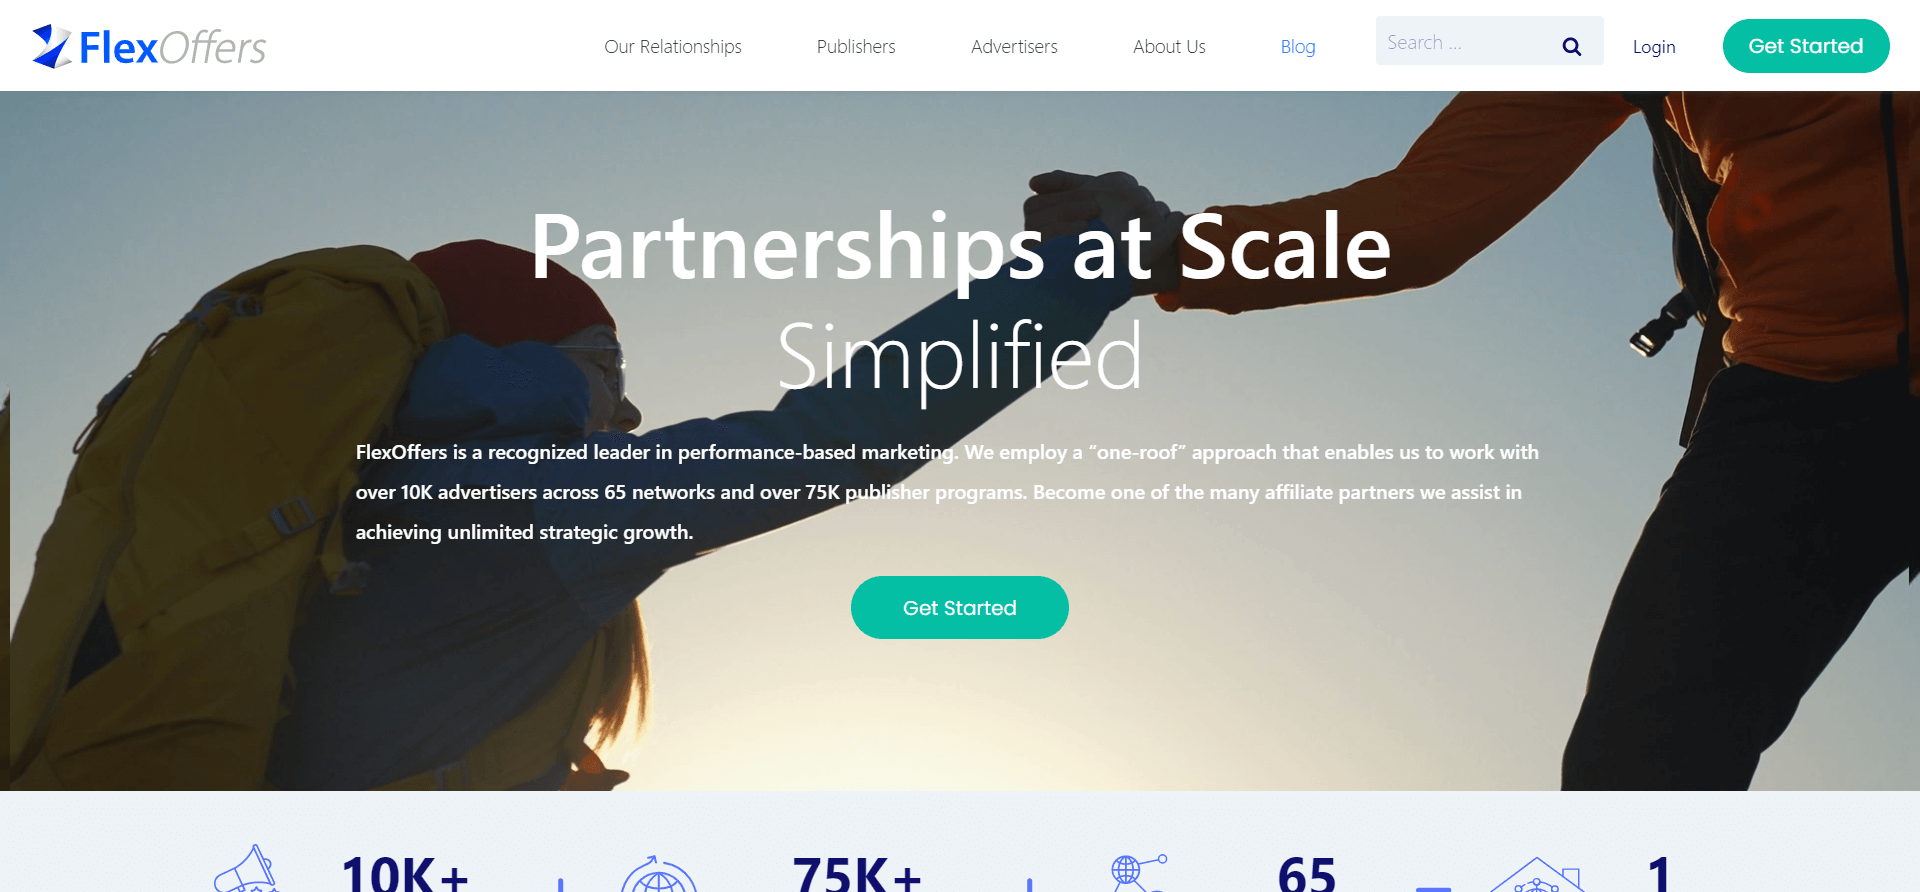Click the 75K+ statistic
Viewport: 1920px width, 892px height.
tap(857, 872)
